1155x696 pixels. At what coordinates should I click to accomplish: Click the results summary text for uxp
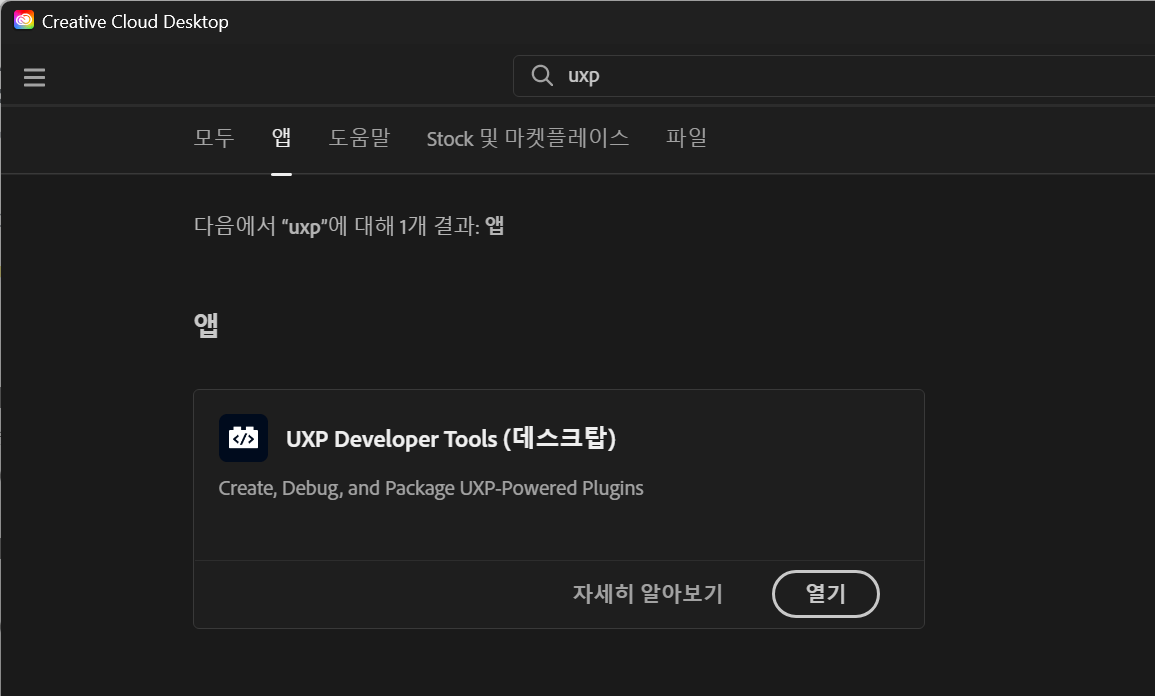pyautogui.click(x=349, y=225)
